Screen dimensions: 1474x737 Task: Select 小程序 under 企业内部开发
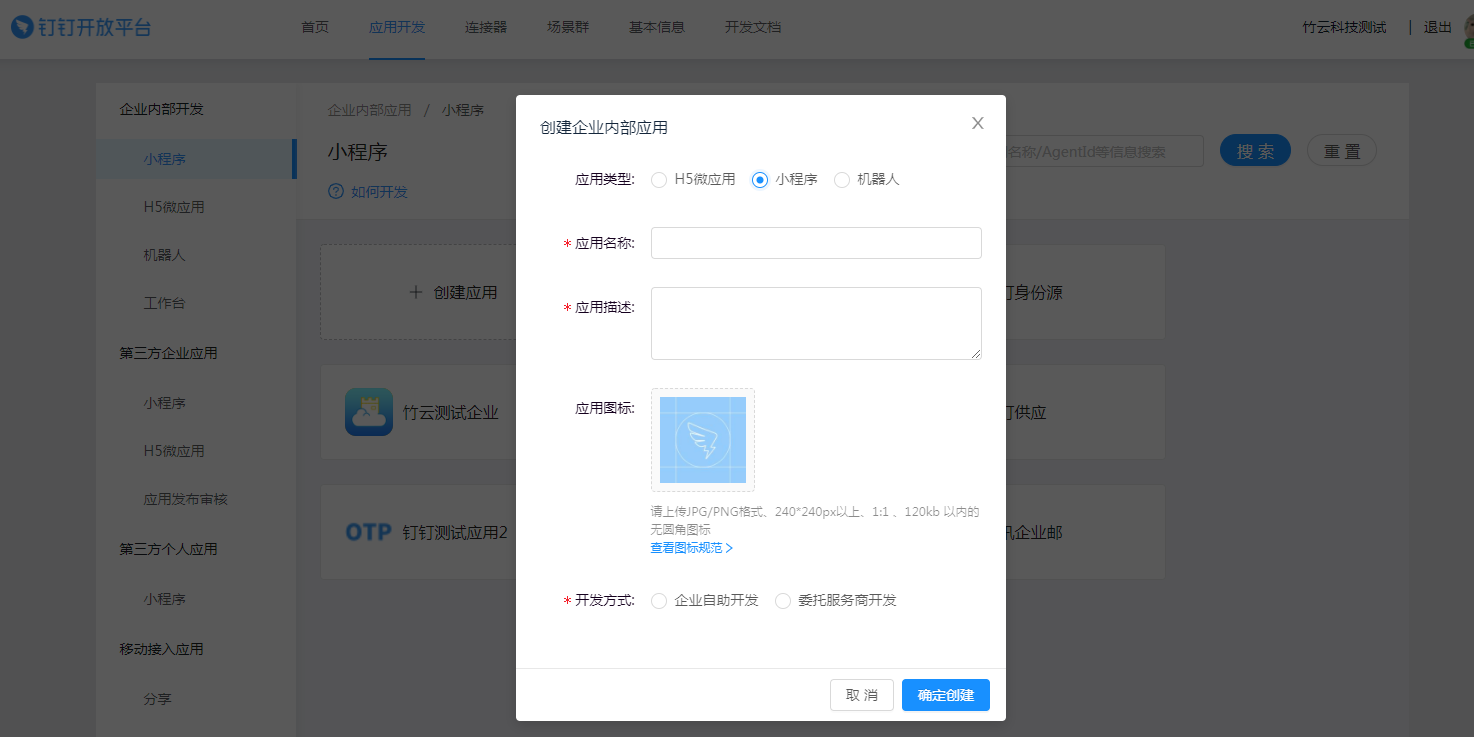196,159
